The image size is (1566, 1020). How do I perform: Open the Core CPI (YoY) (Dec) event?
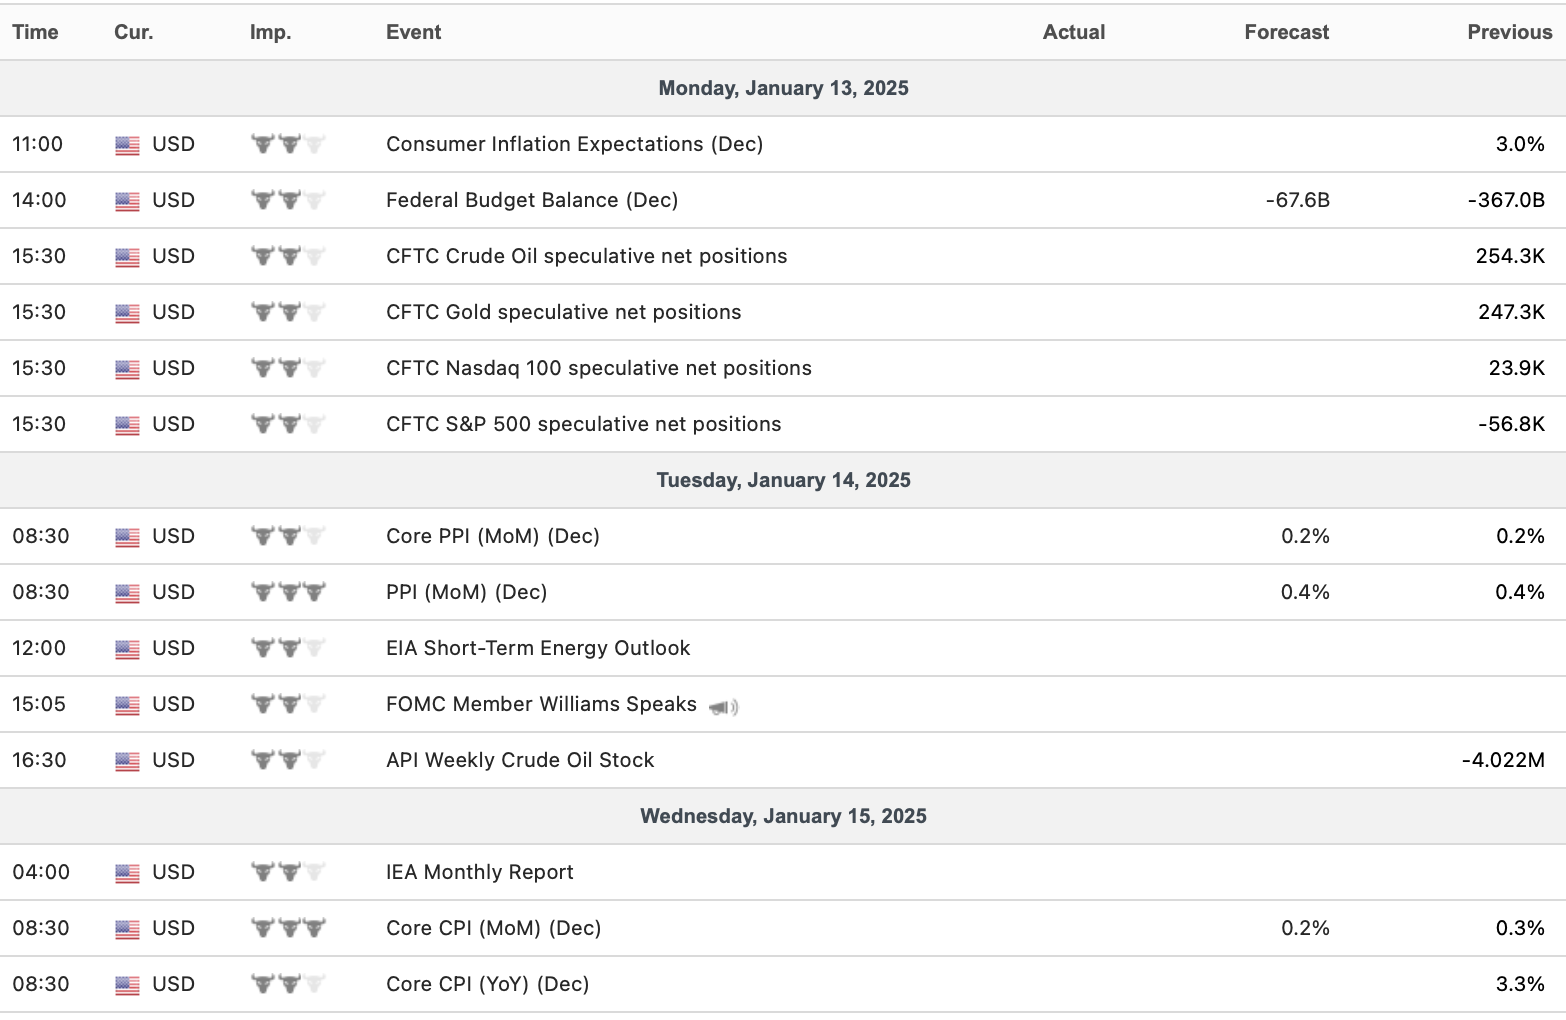487,984
